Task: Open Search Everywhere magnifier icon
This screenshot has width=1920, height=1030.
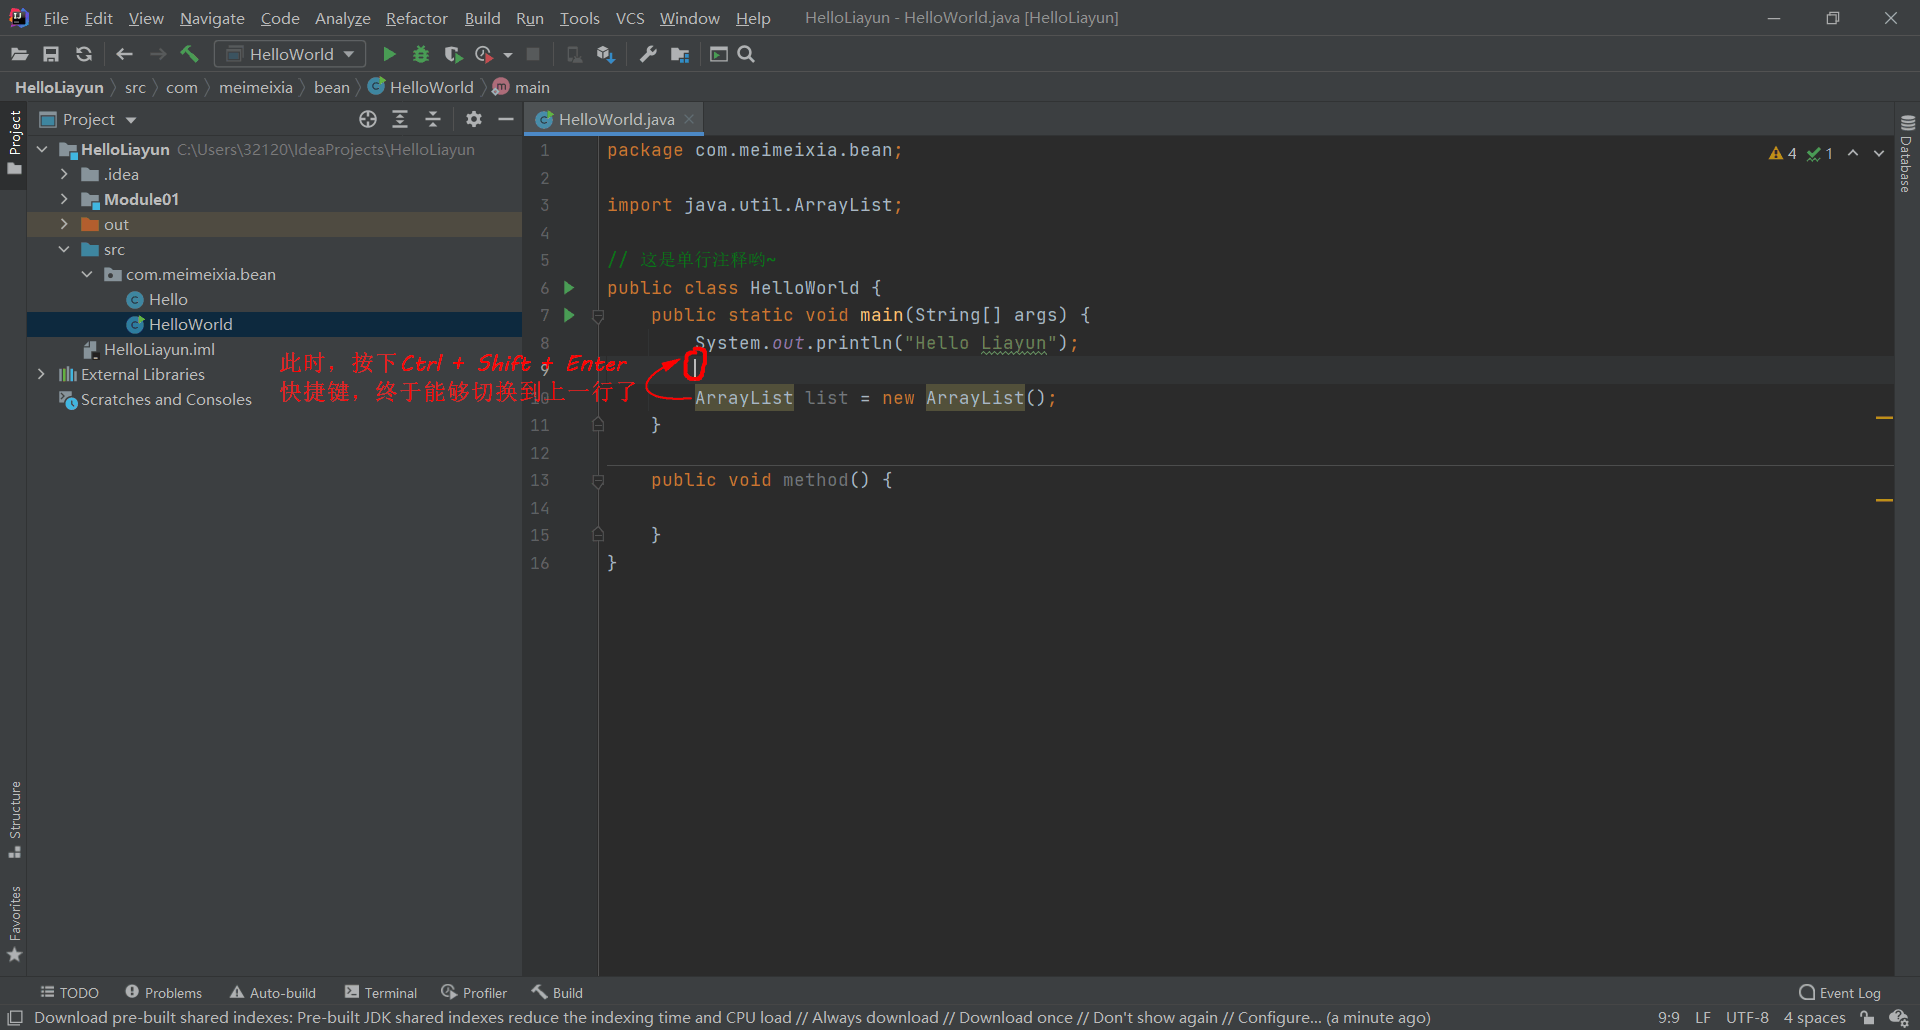Action: (x=746, y=54)
